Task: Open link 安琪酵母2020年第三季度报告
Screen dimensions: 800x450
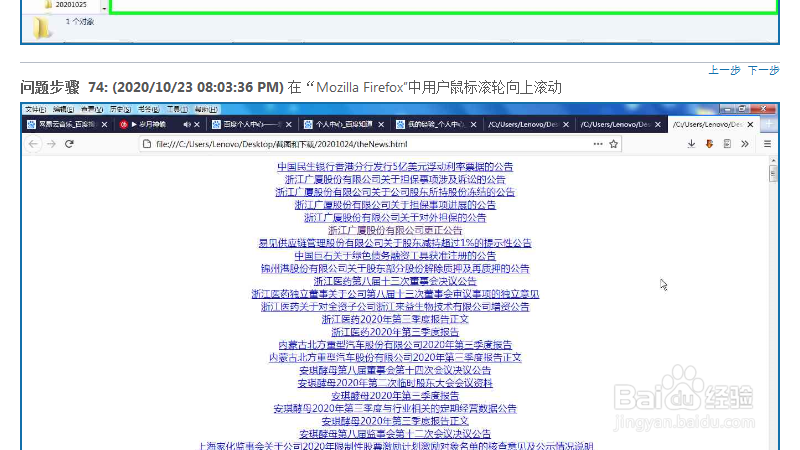Action: [x=395, y=396]
